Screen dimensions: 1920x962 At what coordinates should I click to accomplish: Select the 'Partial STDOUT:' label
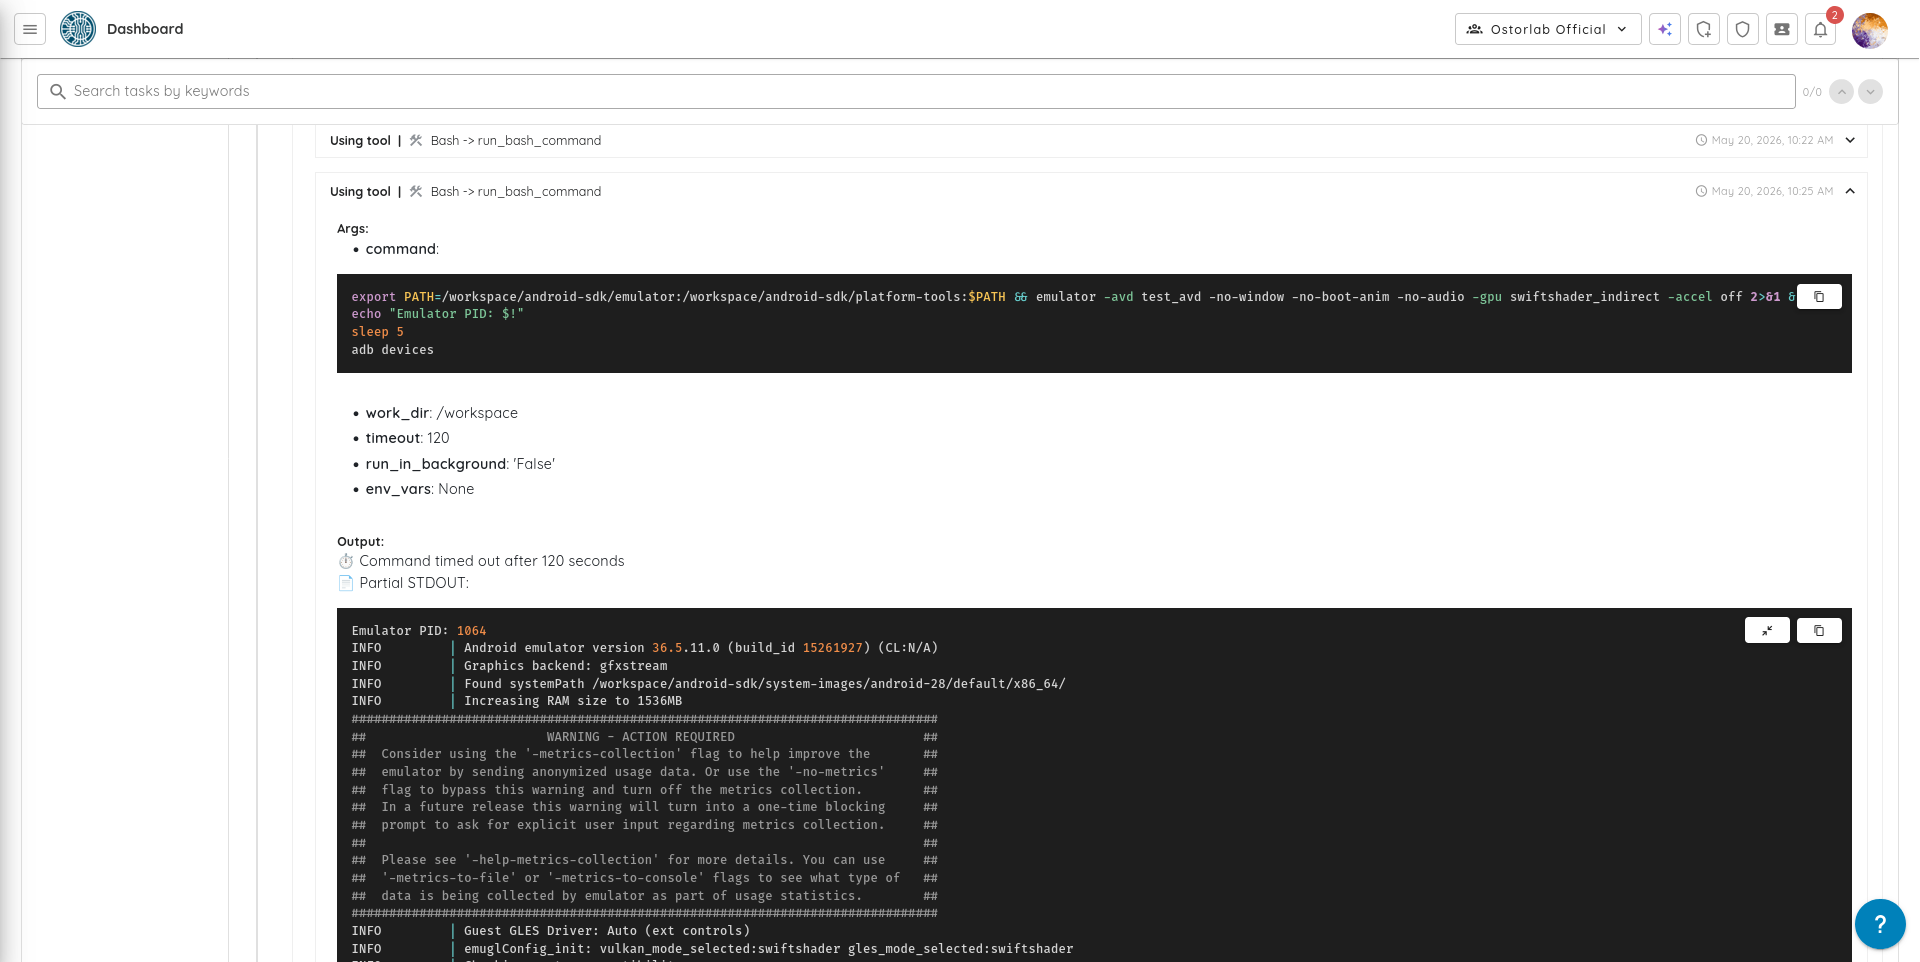tap(414, 583)
